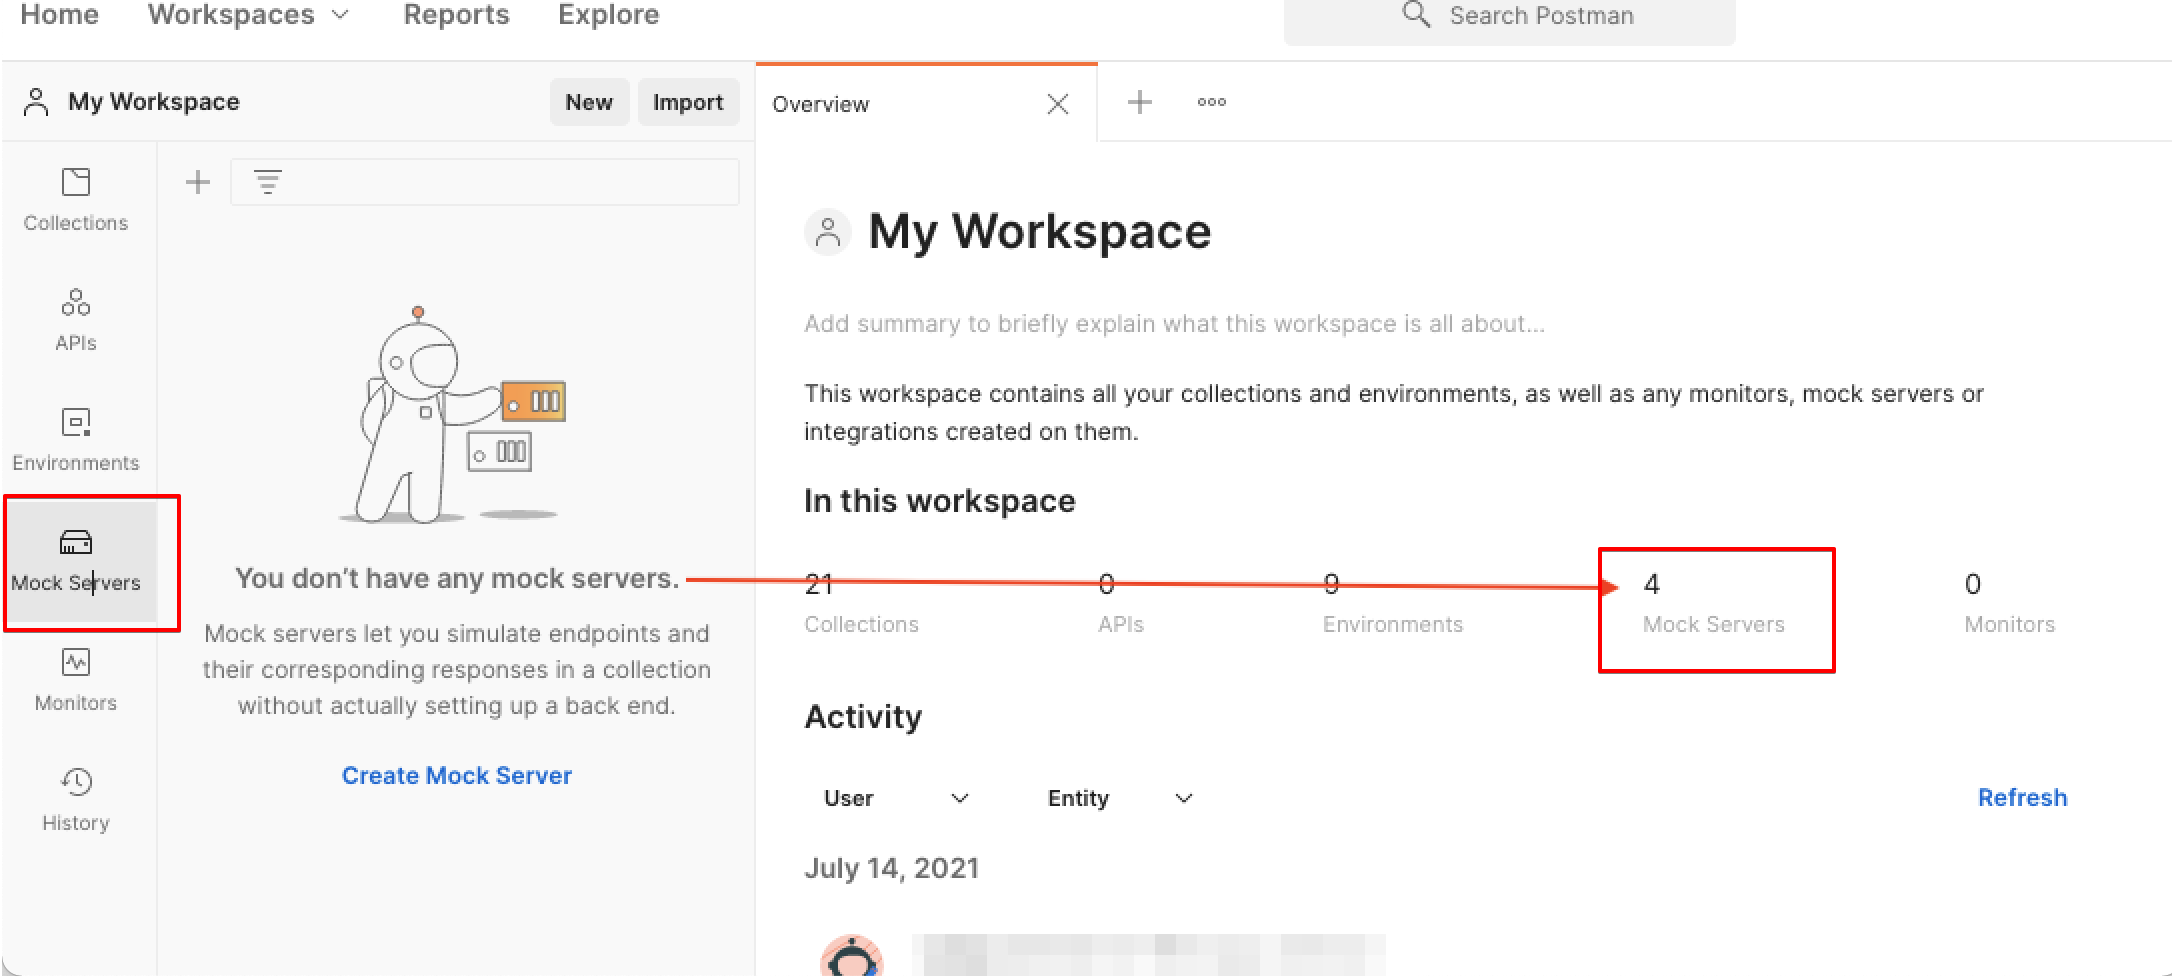Image resolution: width=2172 pixels, height=976 pixels.
Task: Open the Collections sidebar panel
Action: tap(76, 200)
